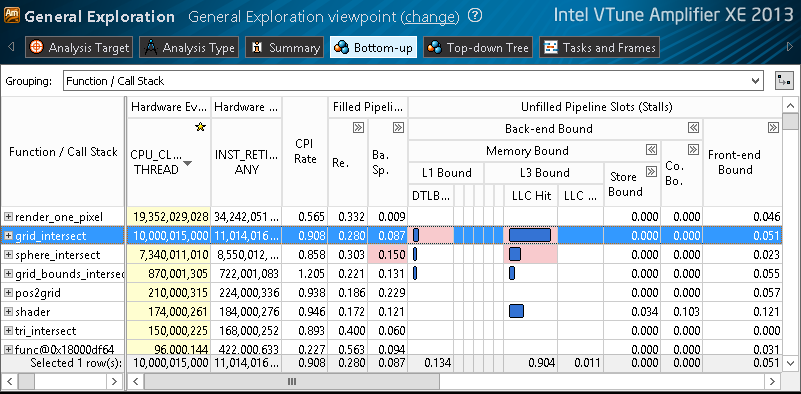Expand the Store Bound column group
Screen dimensions: 801x394
point(651,171)
